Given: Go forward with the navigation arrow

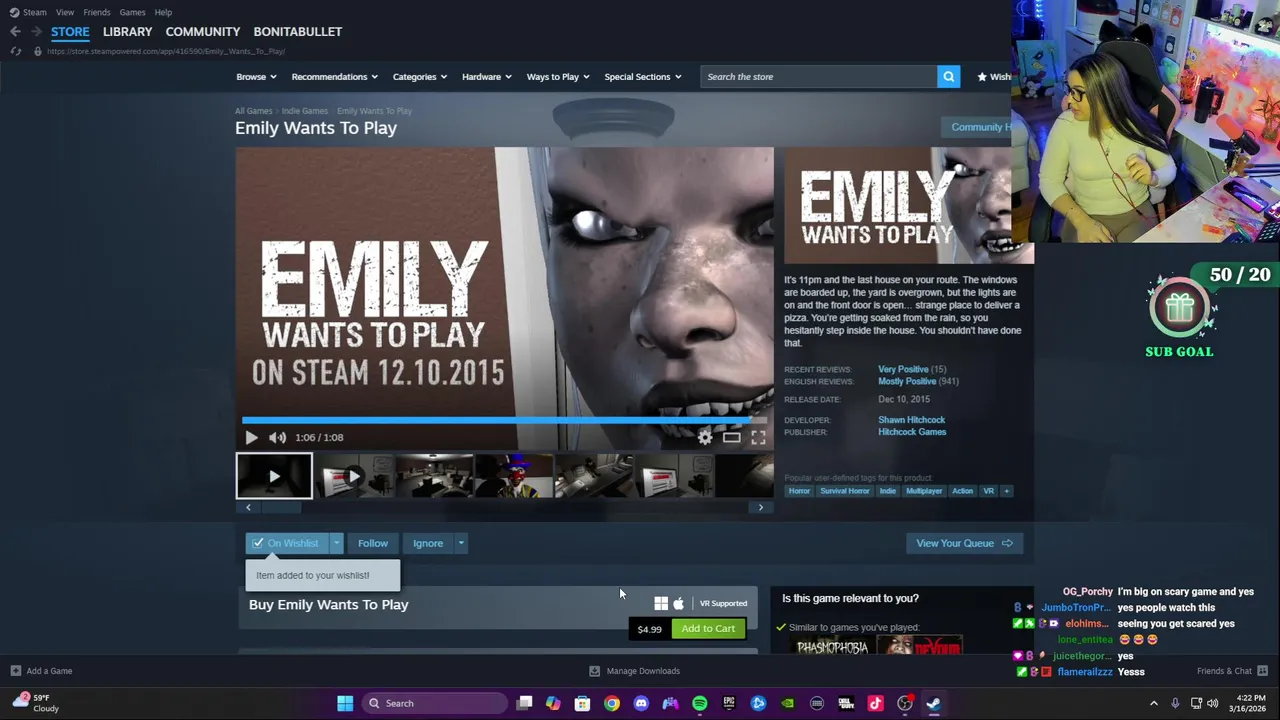Looking at the screenshot, I should [36, 32].
